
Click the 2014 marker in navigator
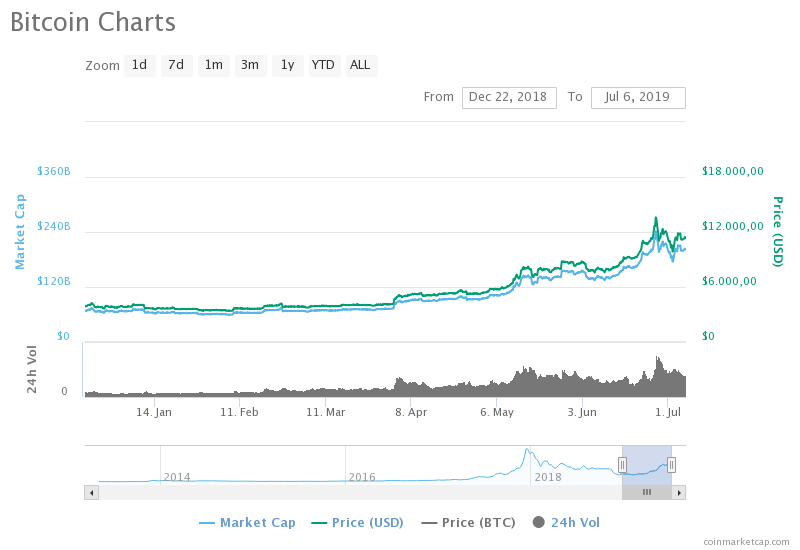click(177, 477)
